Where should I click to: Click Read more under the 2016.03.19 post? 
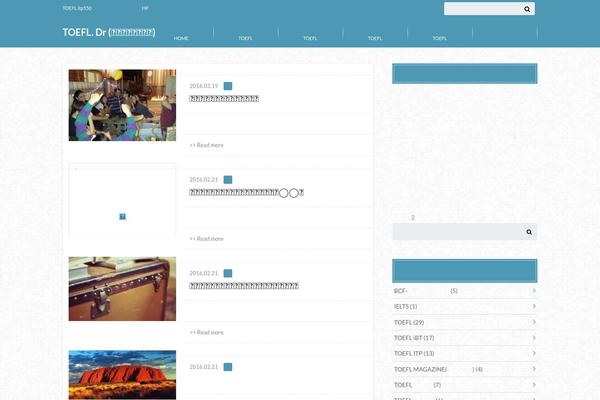click(x=207, y=145)
